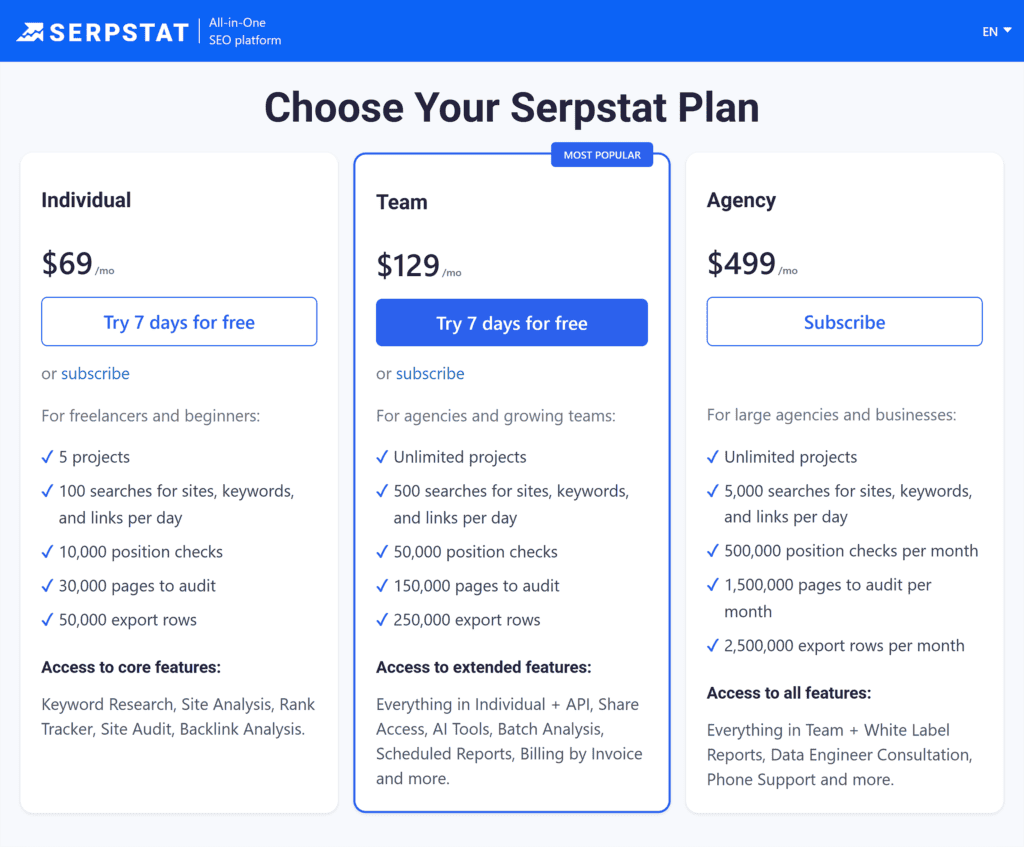Click the checkmark beside "30,000 pages to audit"
This screenshot has height=847, width=1024.
pos(47,586)
